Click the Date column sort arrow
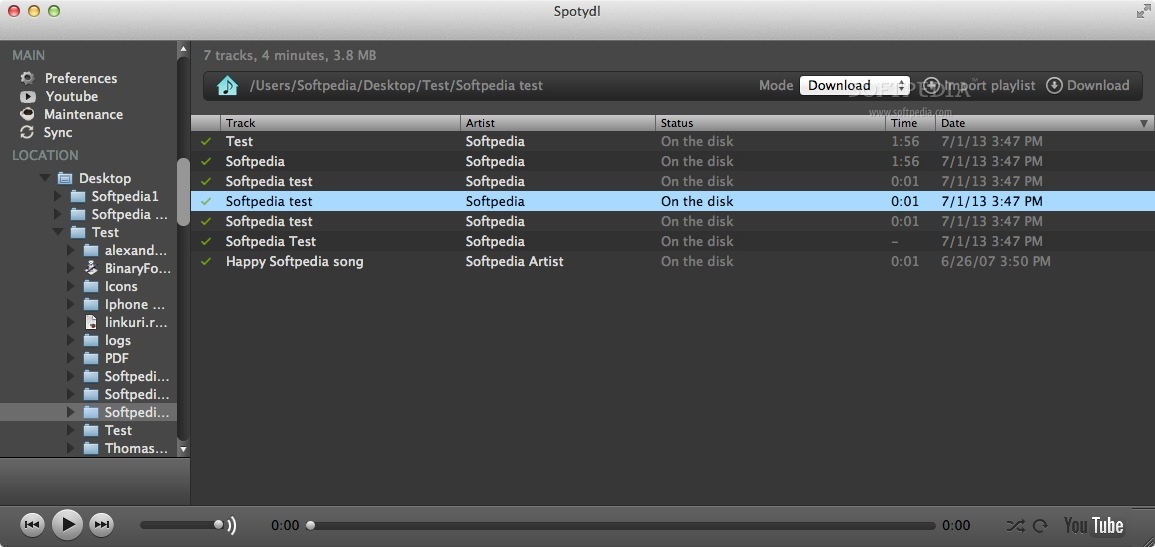This screenshot has width=1155, height=547. coord(1144,124)
